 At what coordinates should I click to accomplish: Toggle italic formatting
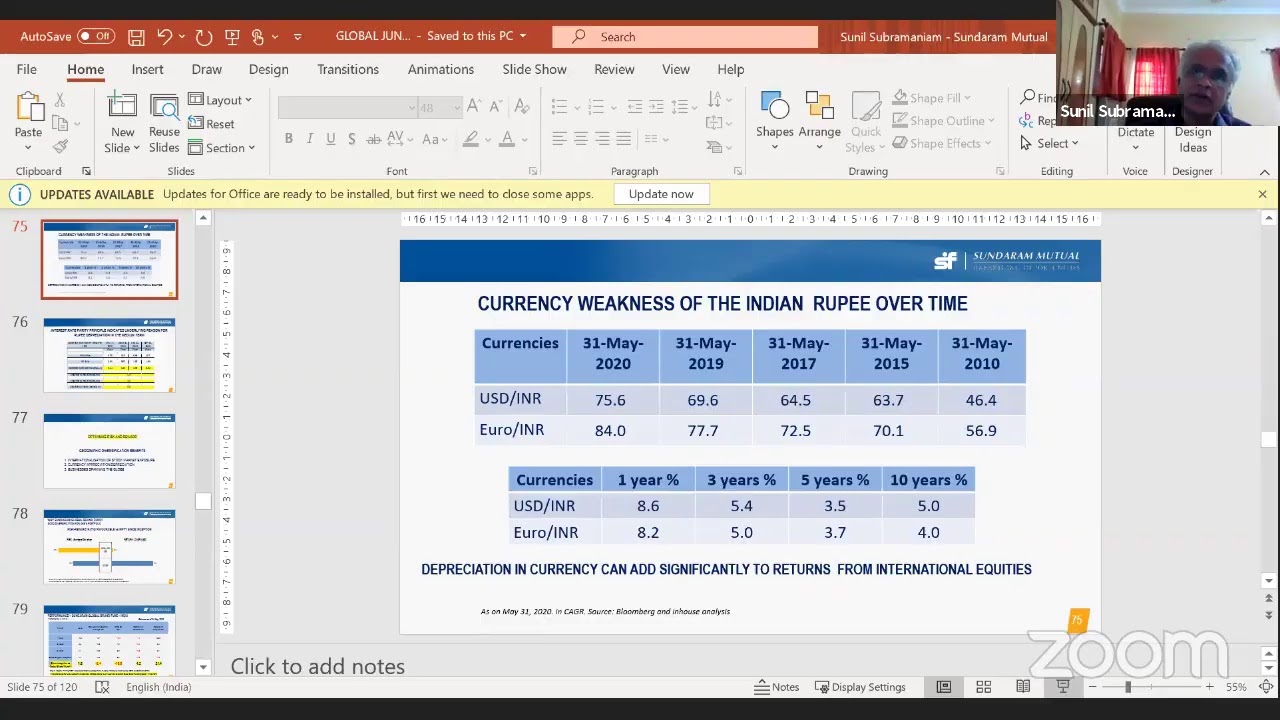pos(309,139)
